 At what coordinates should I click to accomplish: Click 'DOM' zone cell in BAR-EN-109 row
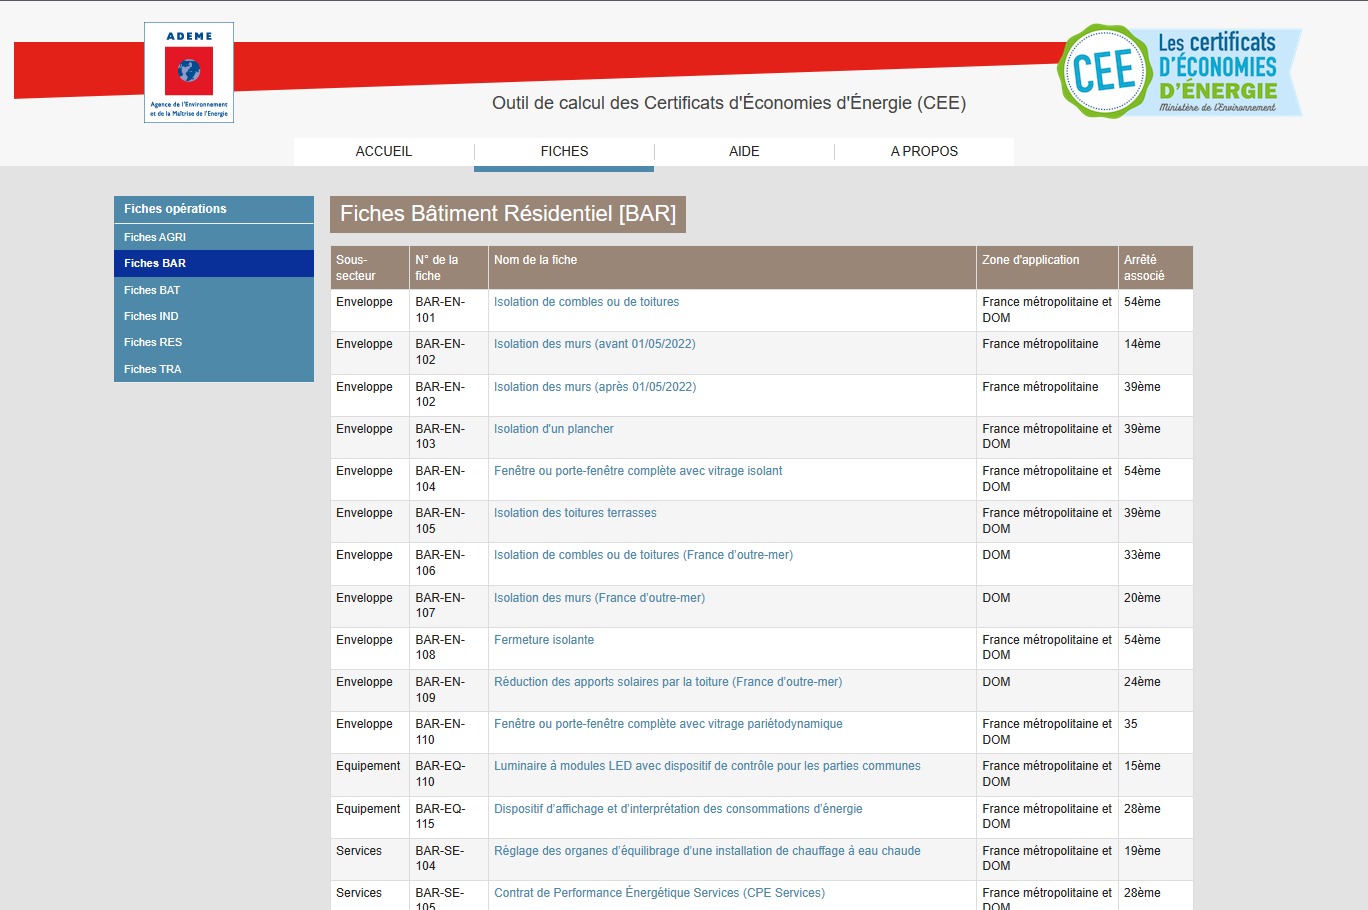pos(1047,690)
